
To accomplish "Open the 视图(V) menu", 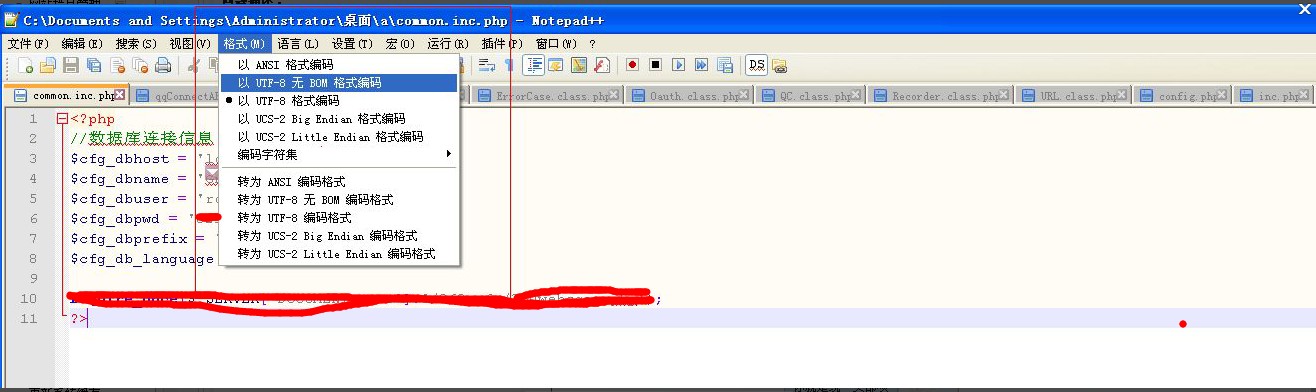I will coord(190,44).
